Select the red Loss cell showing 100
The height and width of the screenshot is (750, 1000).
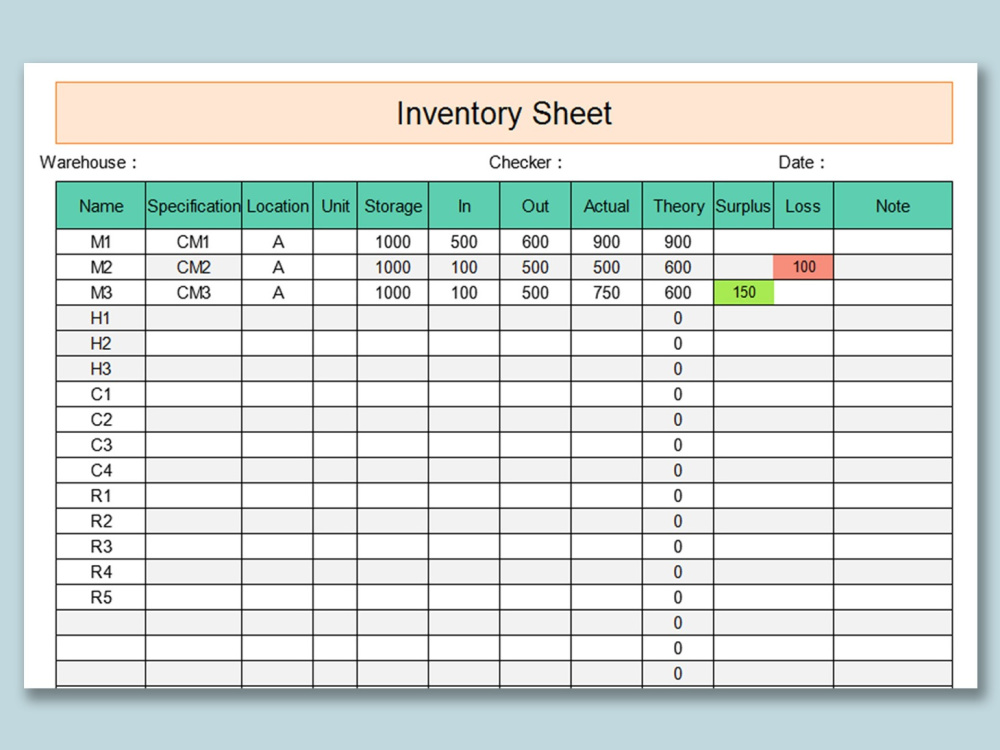coord(804,267)
